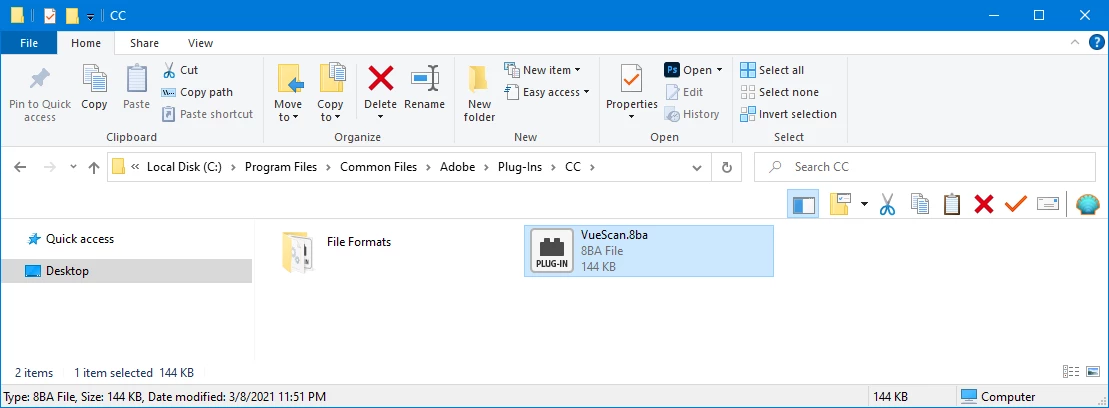The height and width of the screenshot is (408, 1109).
Task: Go up to the Plug-Ins parent folder
Action: 93,167
